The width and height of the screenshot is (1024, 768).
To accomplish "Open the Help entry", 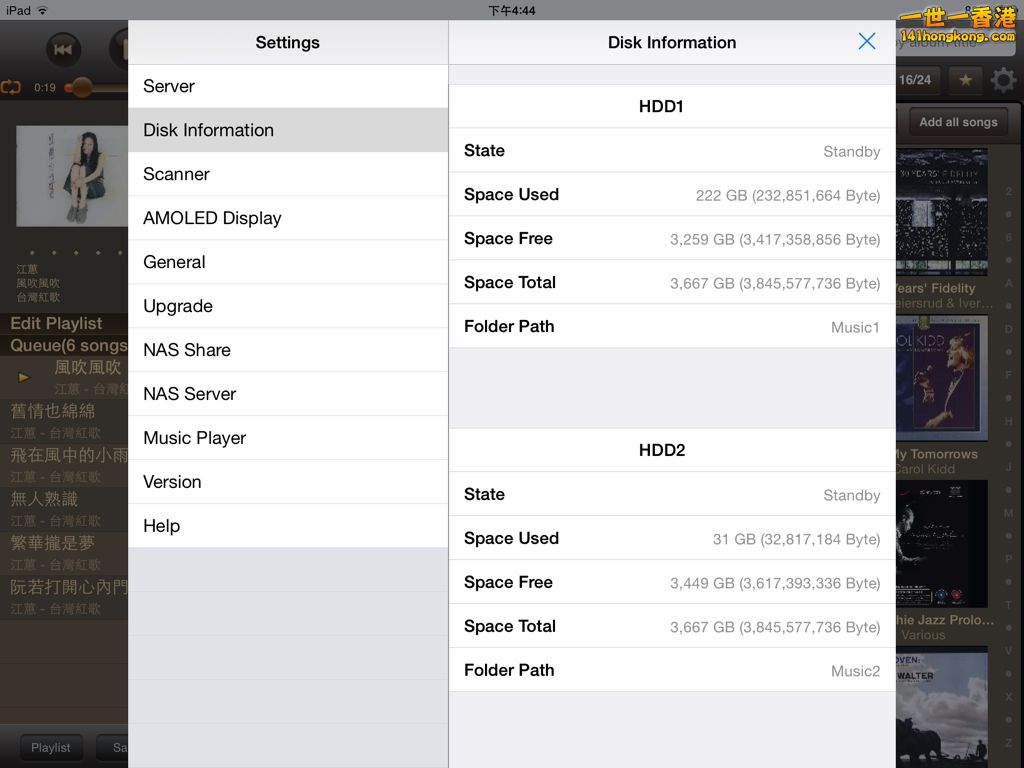I will click(x=288, y=526).
